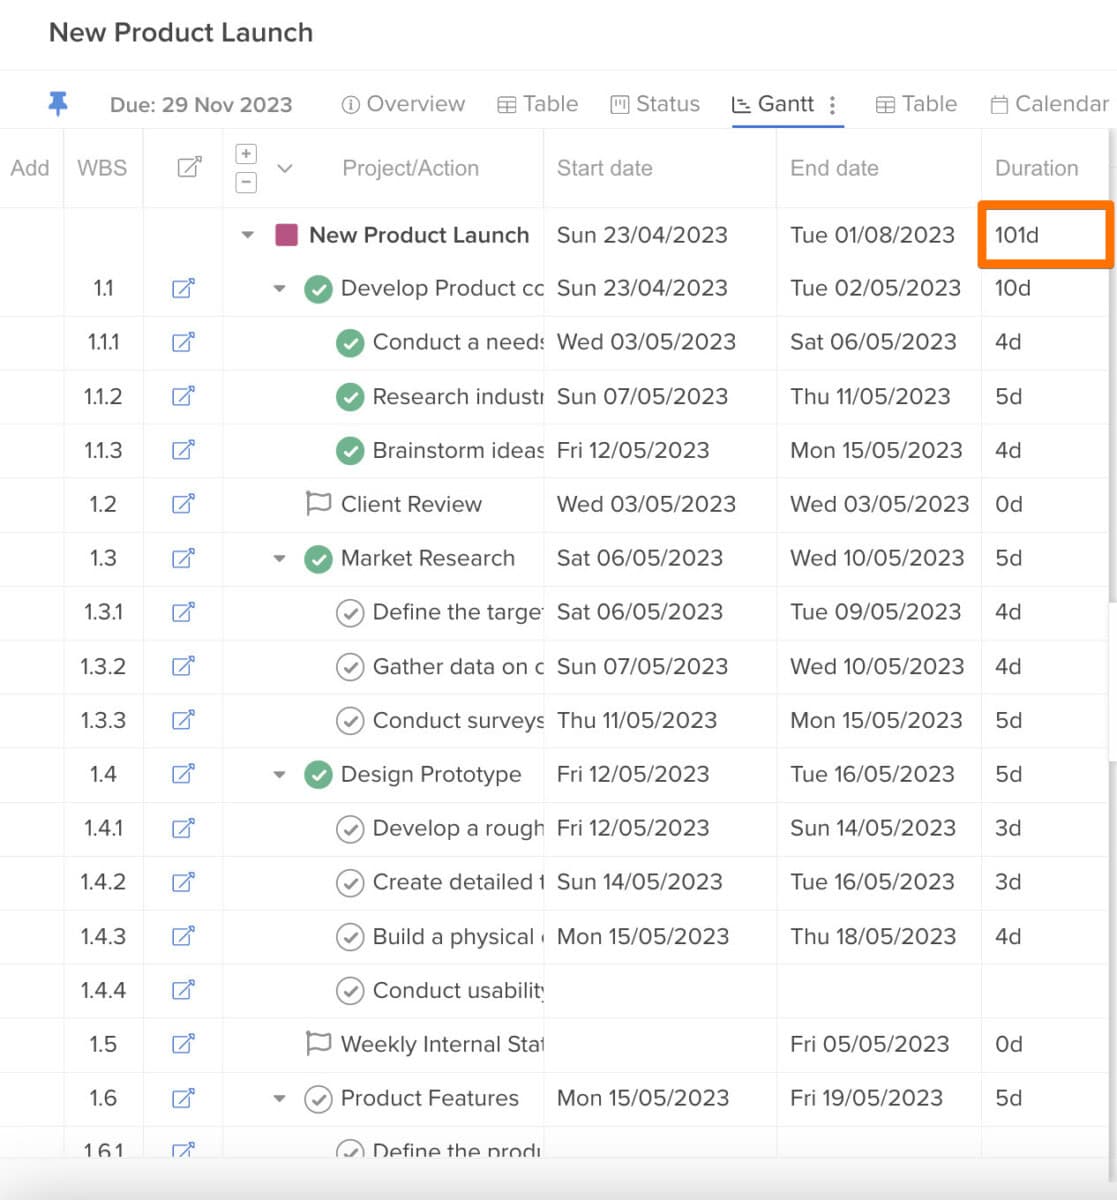
Task: Mark Gather data task complete
Action: [350, 667]
